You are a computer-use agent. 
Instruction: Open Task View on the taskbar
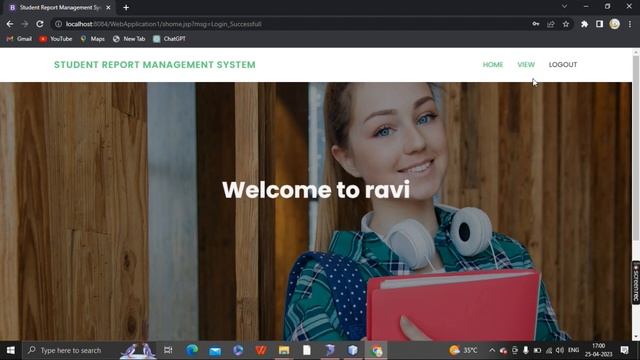[x=168, y=350]
